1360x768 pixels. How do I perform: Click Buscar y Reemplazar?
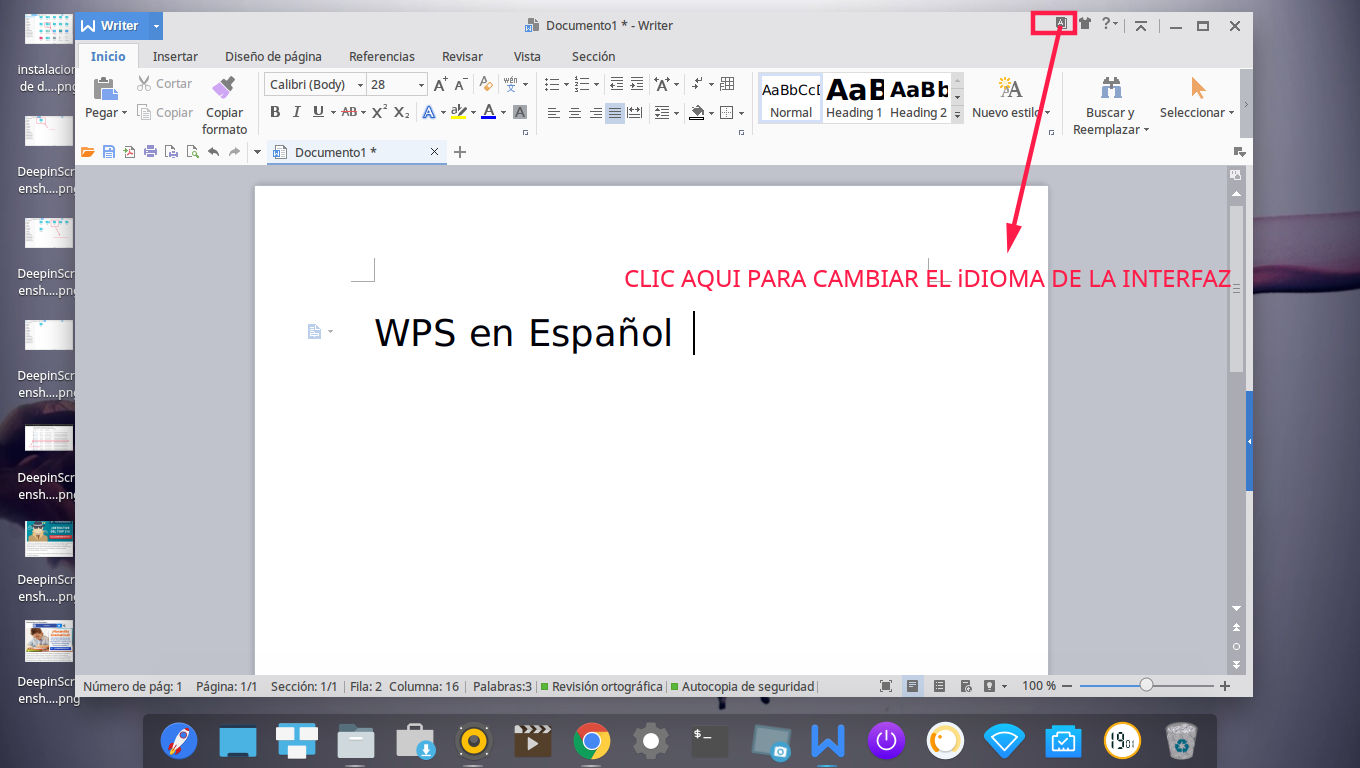(1109, 104)
